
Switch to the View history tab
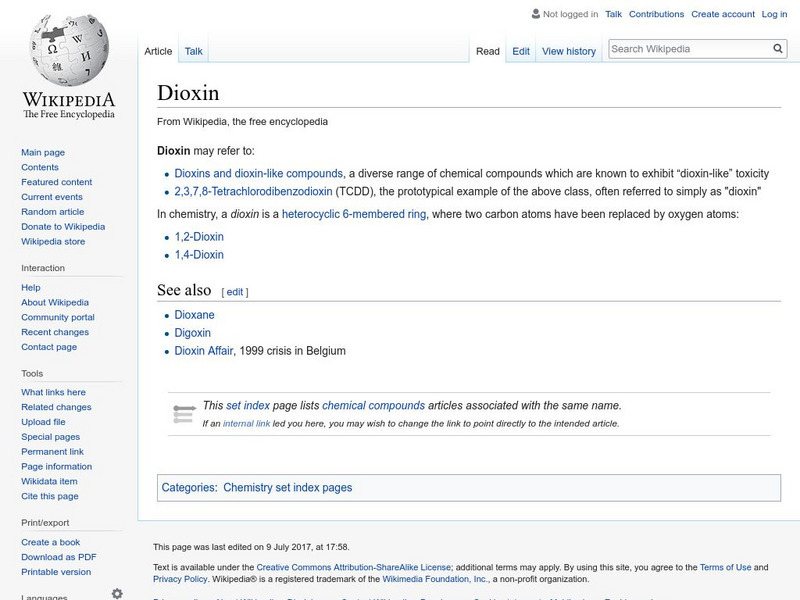tap(568, 51)
